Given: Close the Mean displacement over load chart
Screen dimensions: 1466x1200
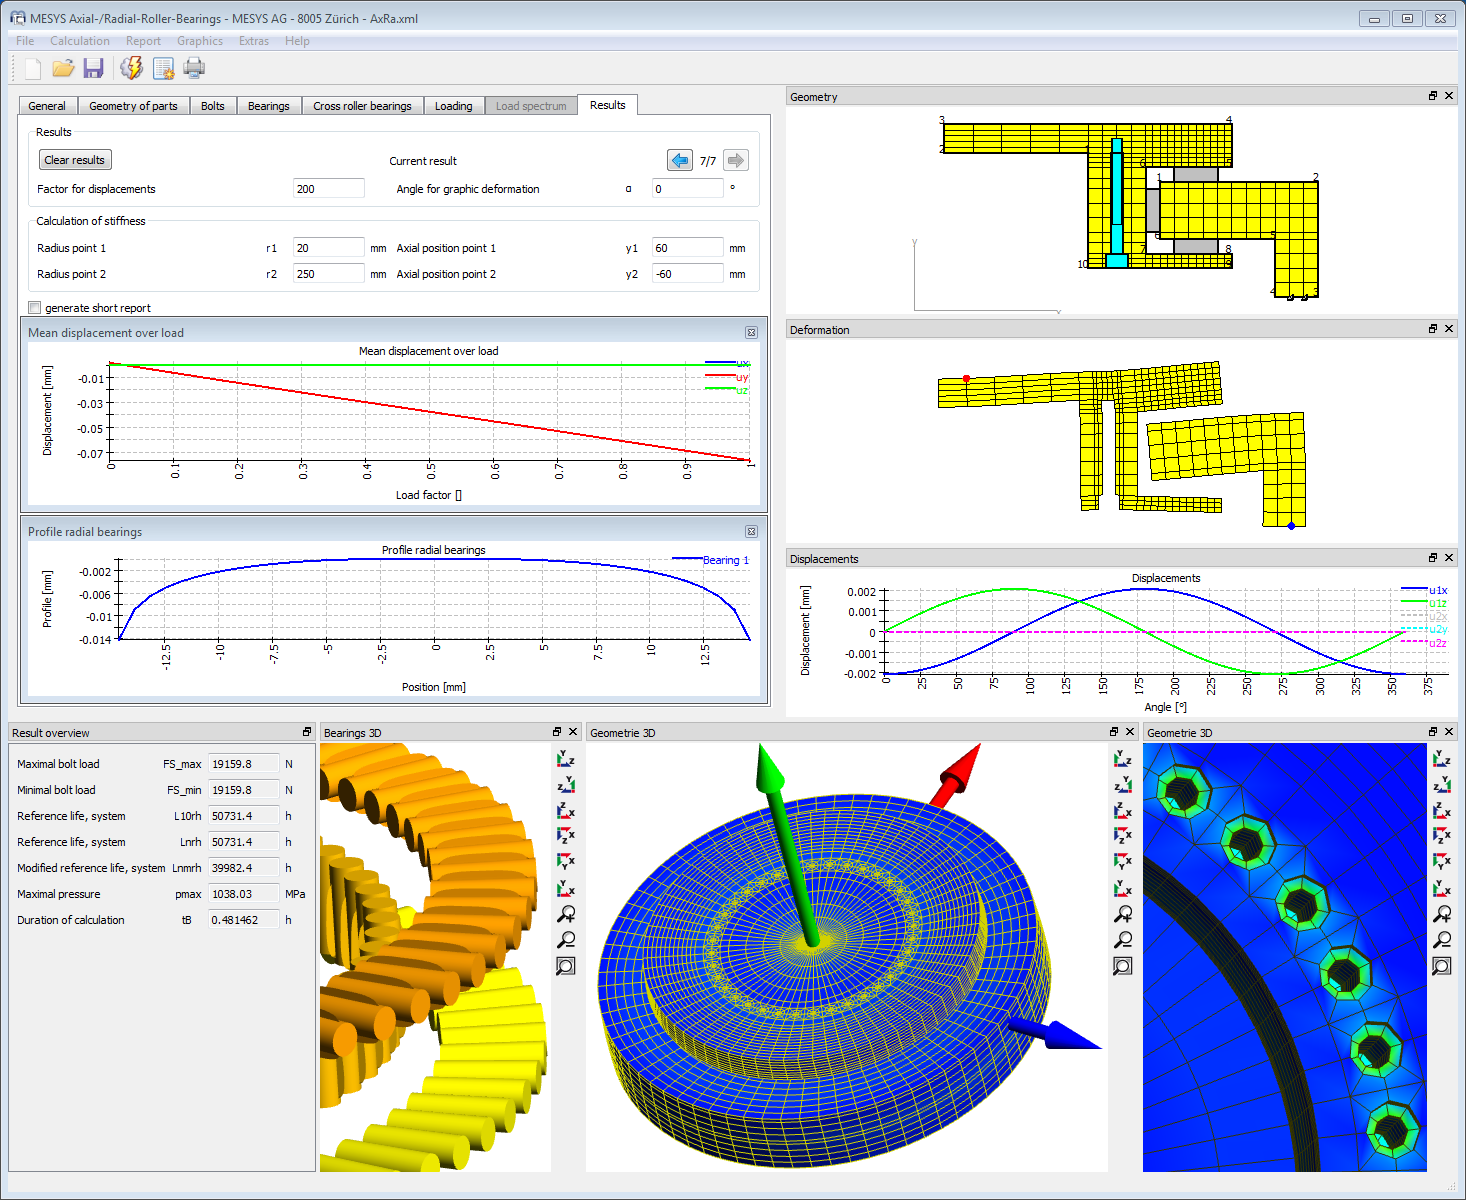Looking at the screenshot, I should point(751,332).
